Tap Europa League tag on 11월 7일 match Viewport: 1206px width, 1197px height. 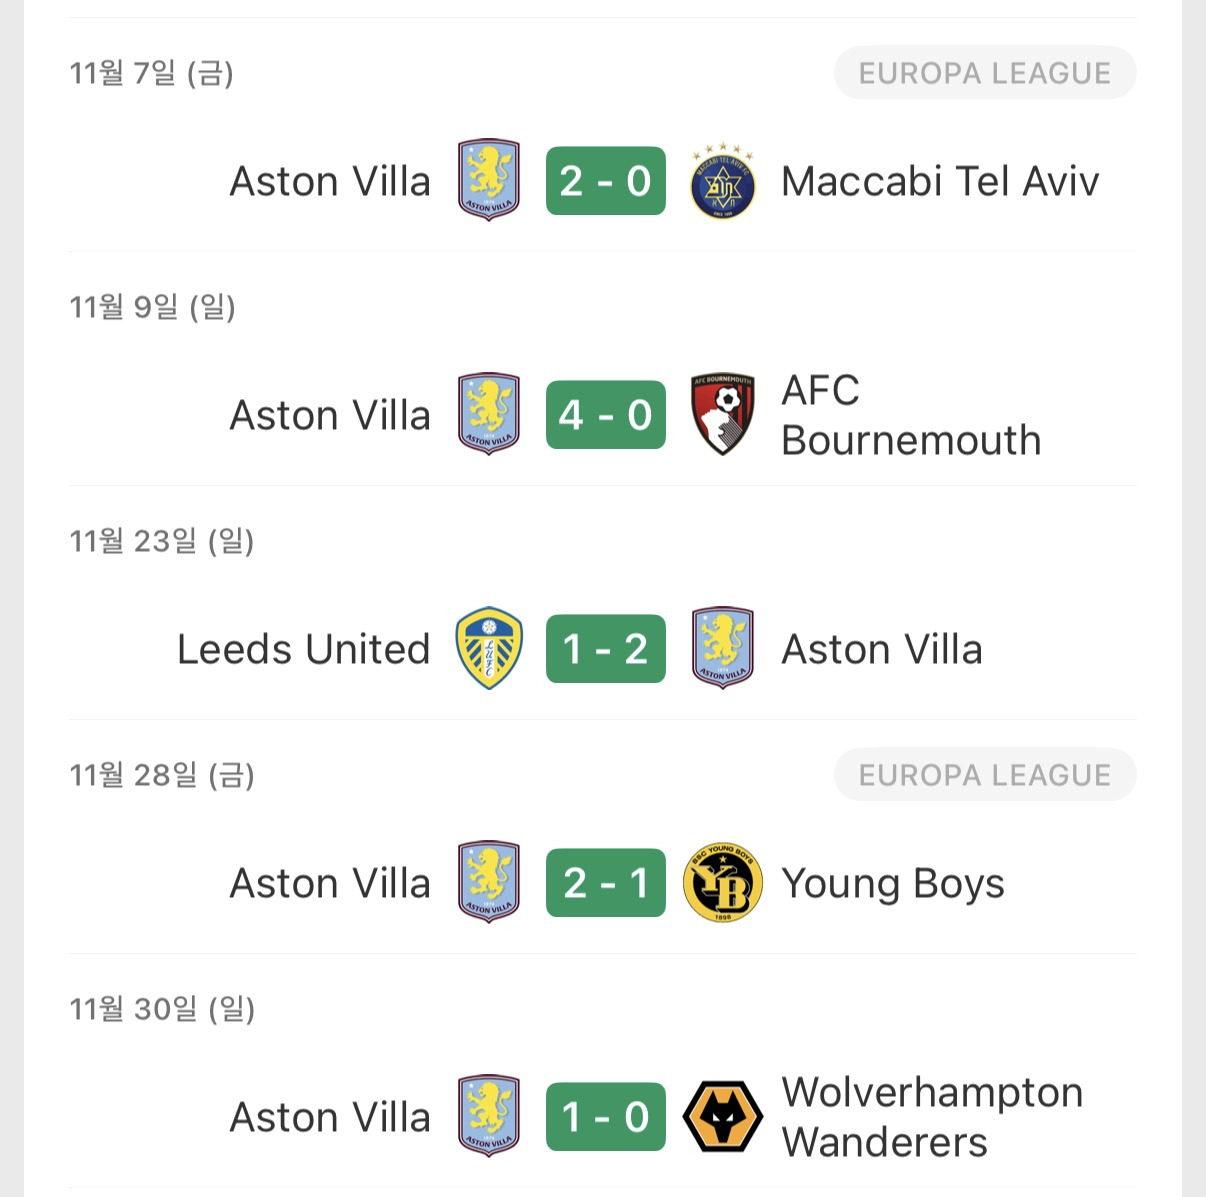984,73
